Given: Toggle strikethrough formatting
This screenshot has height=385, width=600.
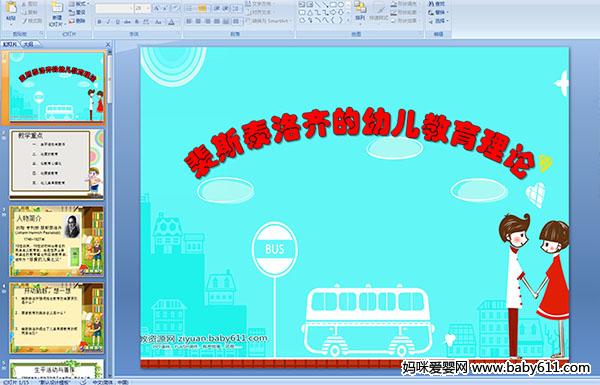Looking at the screenshot, I should [127, 22].
